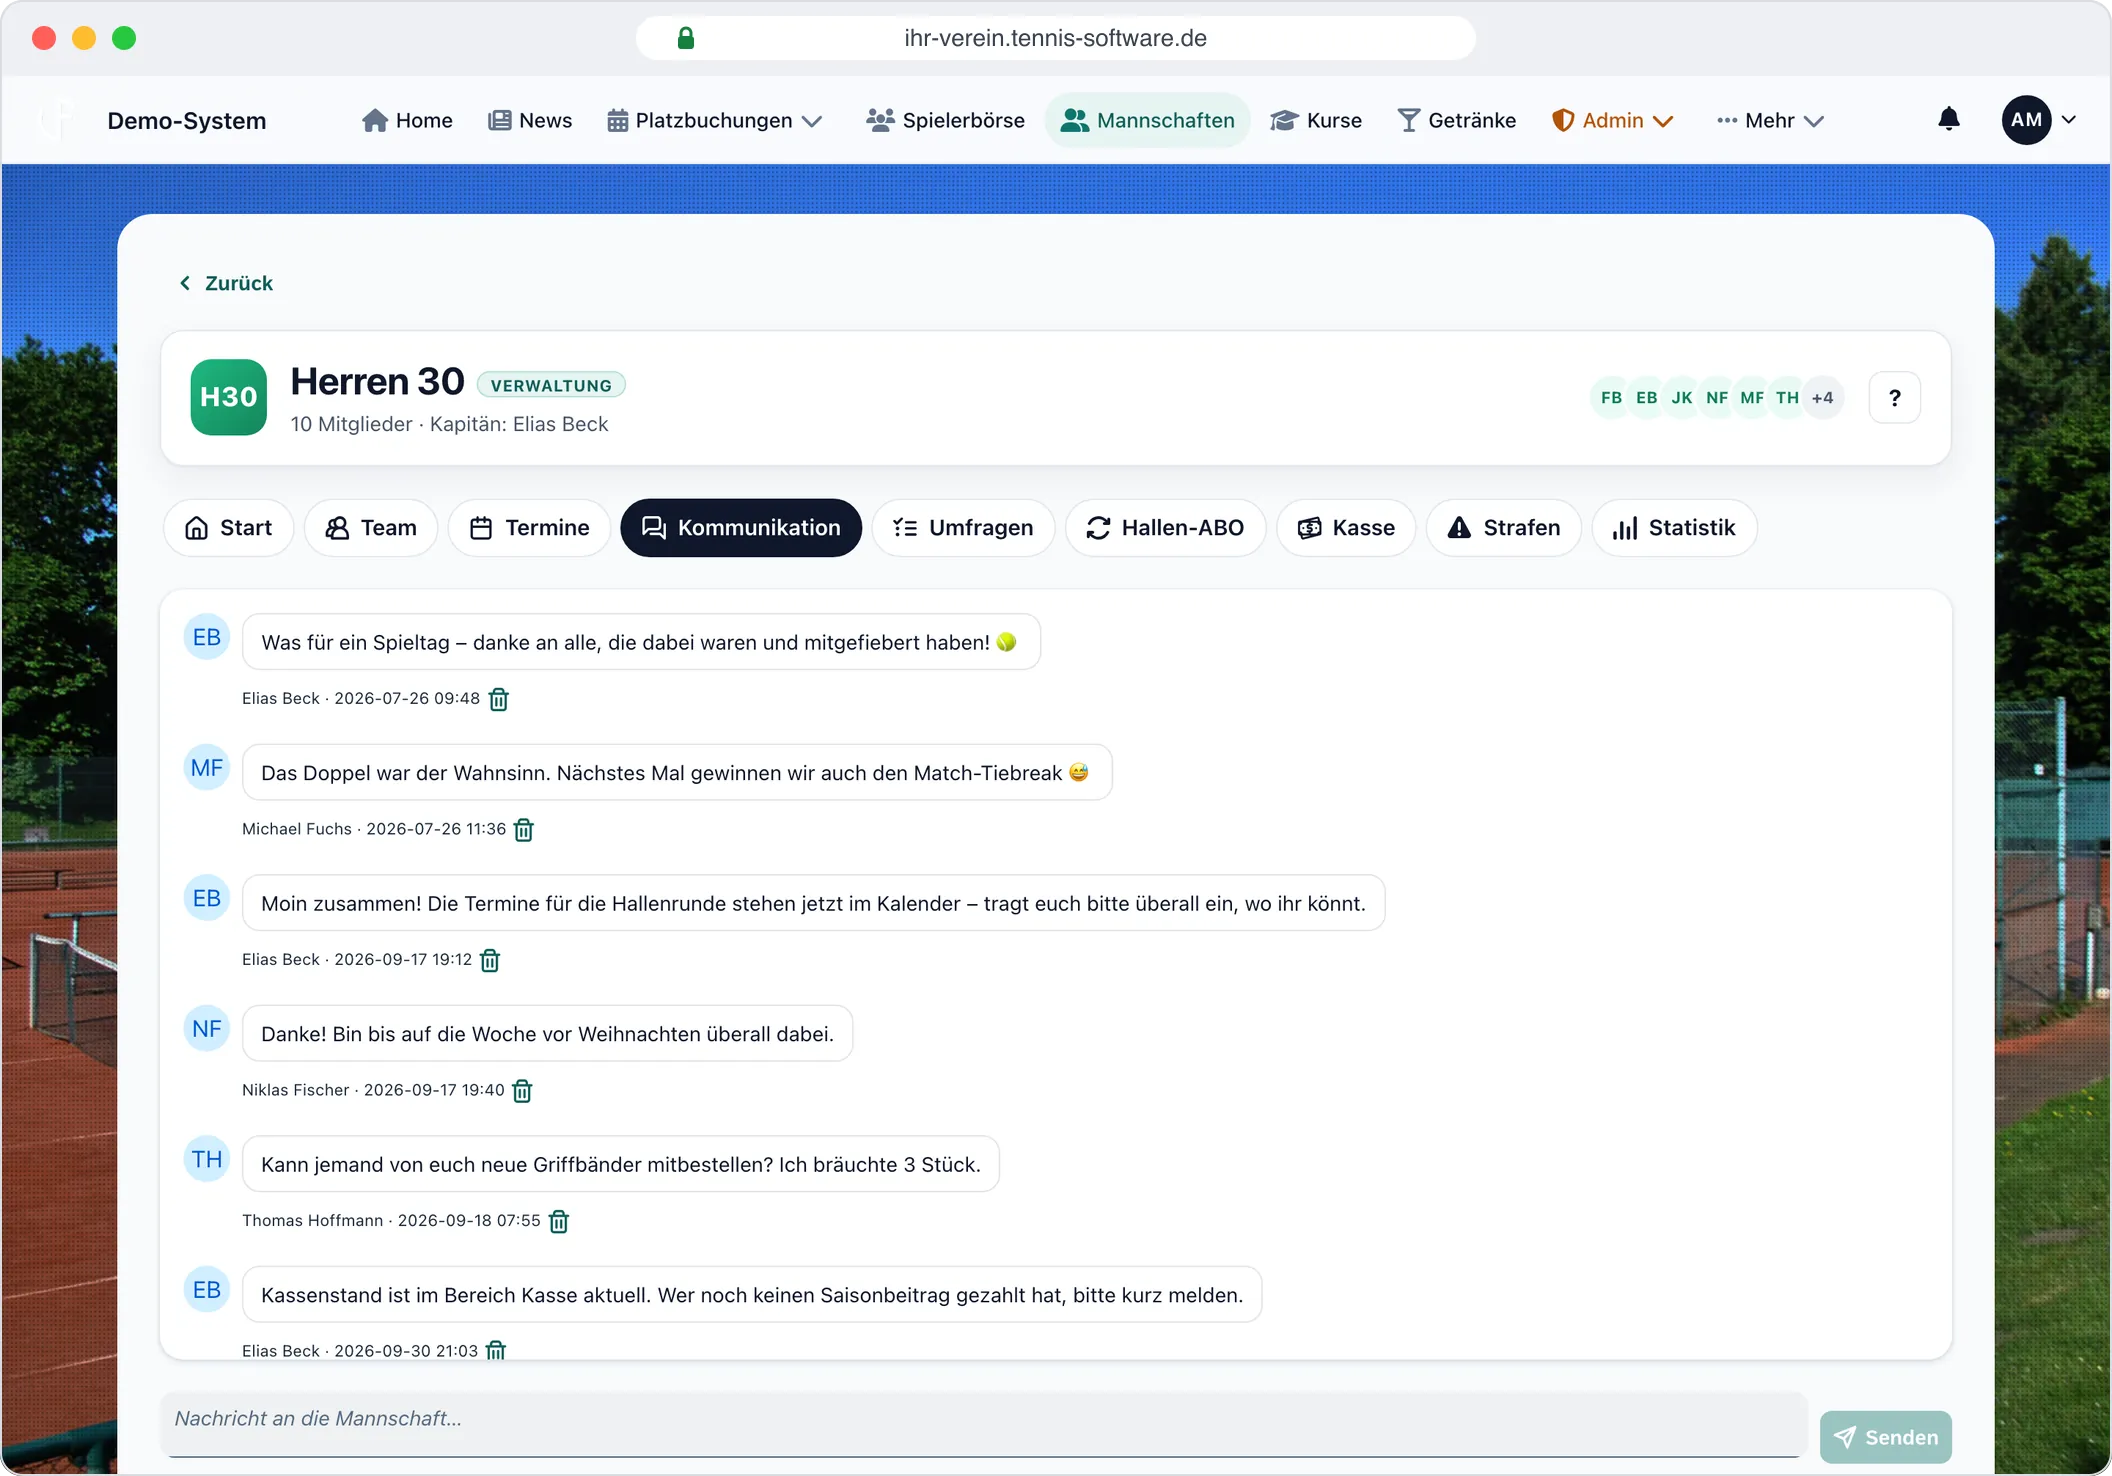Switch to the Start tab
Screen dimensions: 2112x1476
pyautogui.click(x=228, y=528)
